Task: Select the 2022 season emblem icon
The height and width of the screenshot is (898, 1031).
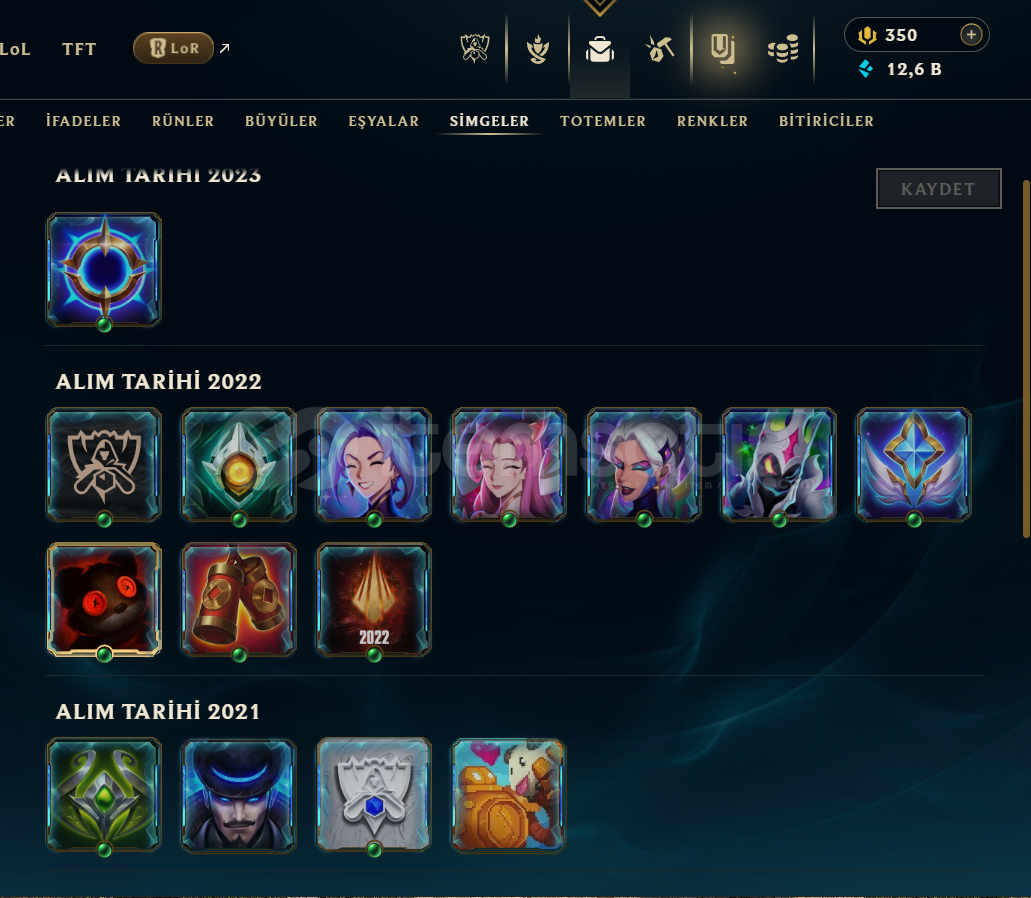Action: coord(374,599)
